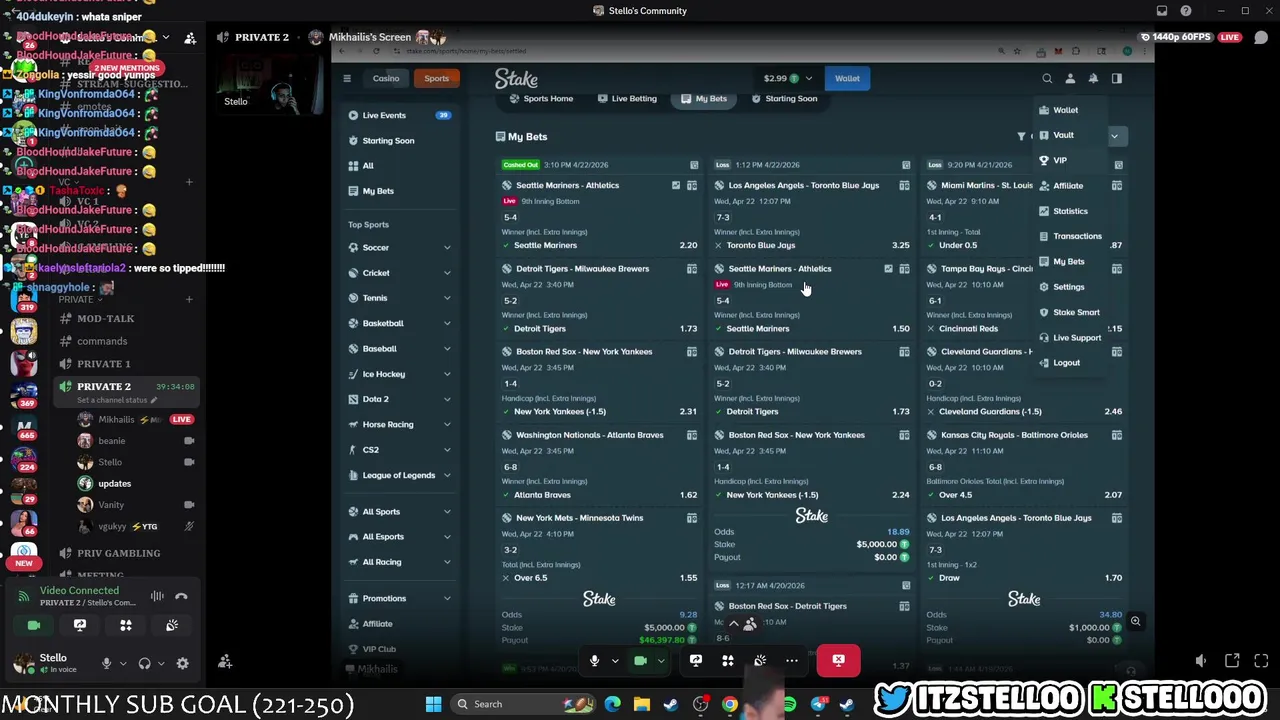1280x720 pixels.
Task: Open scoreboard icon for Detroit Tigers - Milwaukee Brewers first card
Action: [x=692, y=269]
